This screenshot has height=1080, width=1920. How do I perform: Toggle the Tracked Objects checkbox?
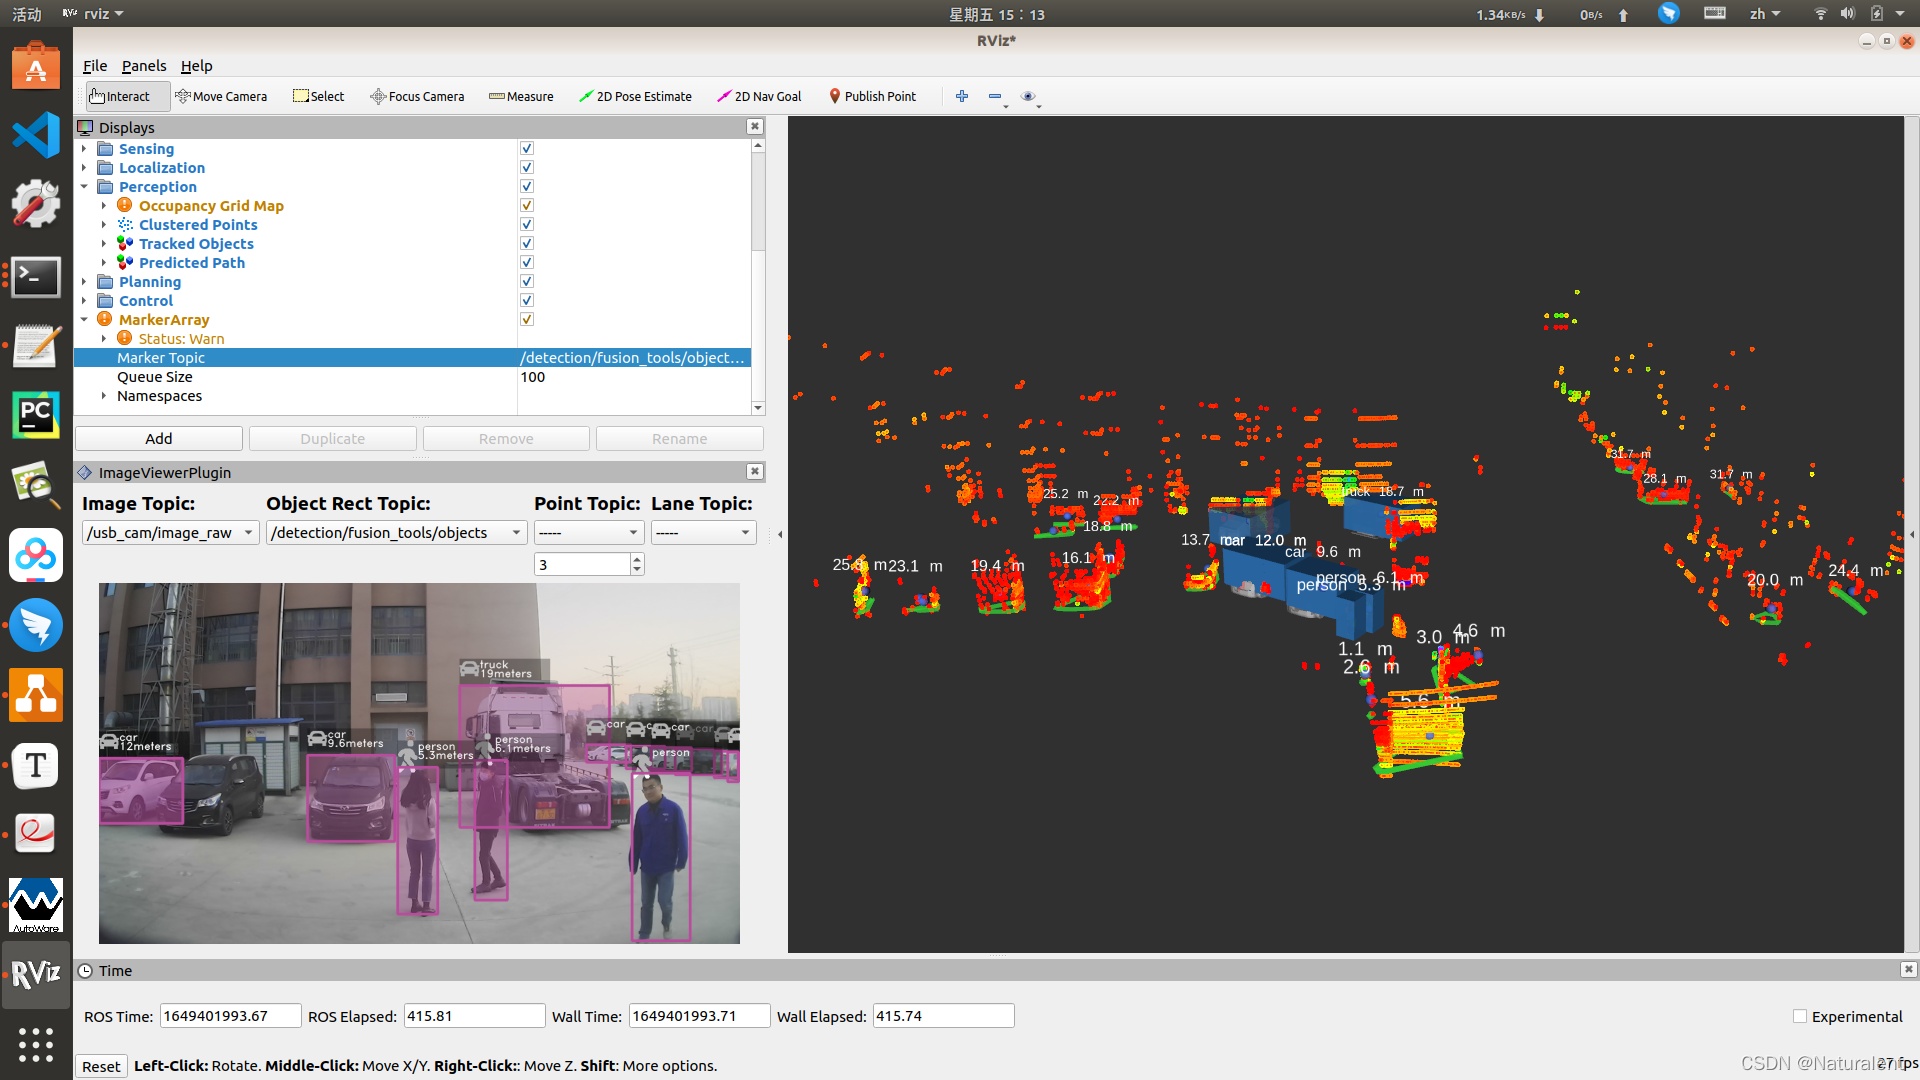527,243
